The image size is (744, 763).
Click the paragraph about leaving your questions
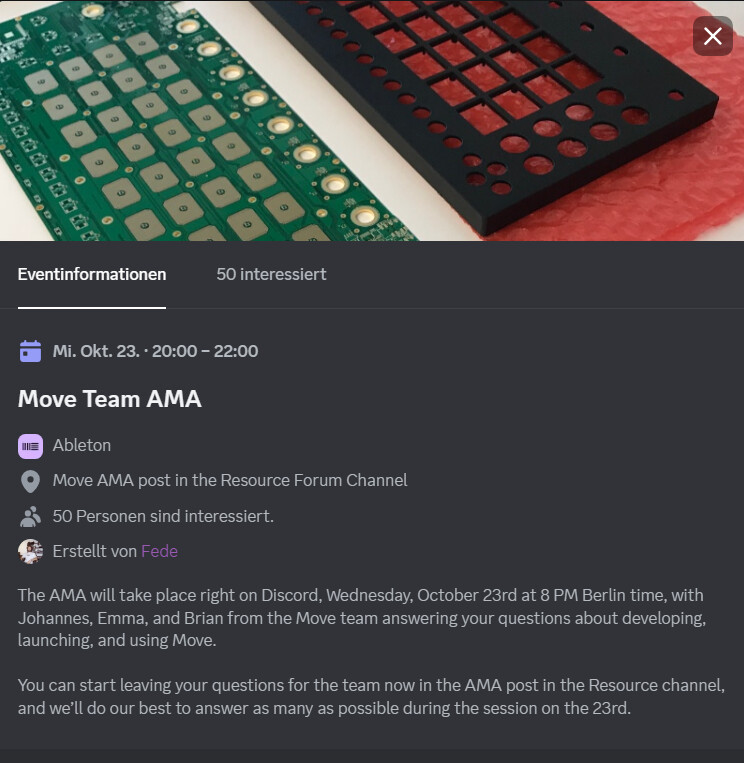tap(371, 696)
